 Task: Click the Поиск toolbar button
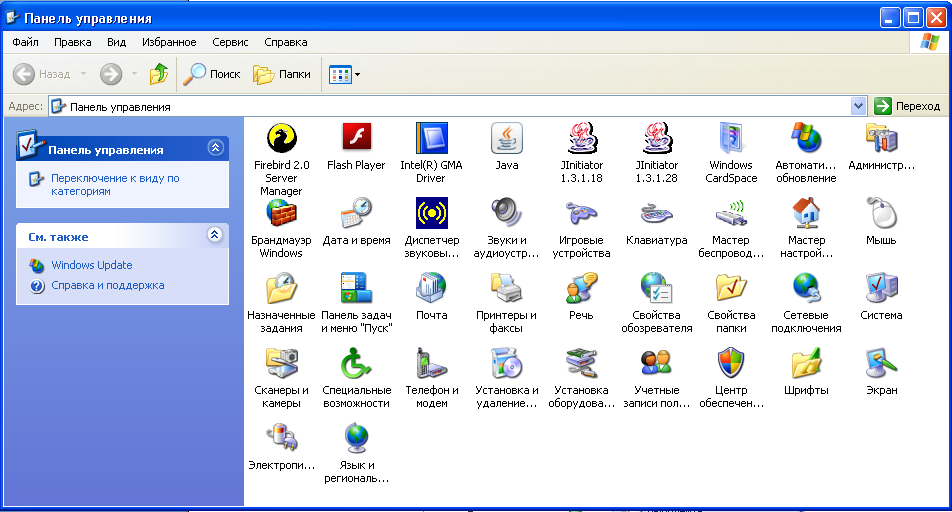pyautogui.click(x=212, y=74)
